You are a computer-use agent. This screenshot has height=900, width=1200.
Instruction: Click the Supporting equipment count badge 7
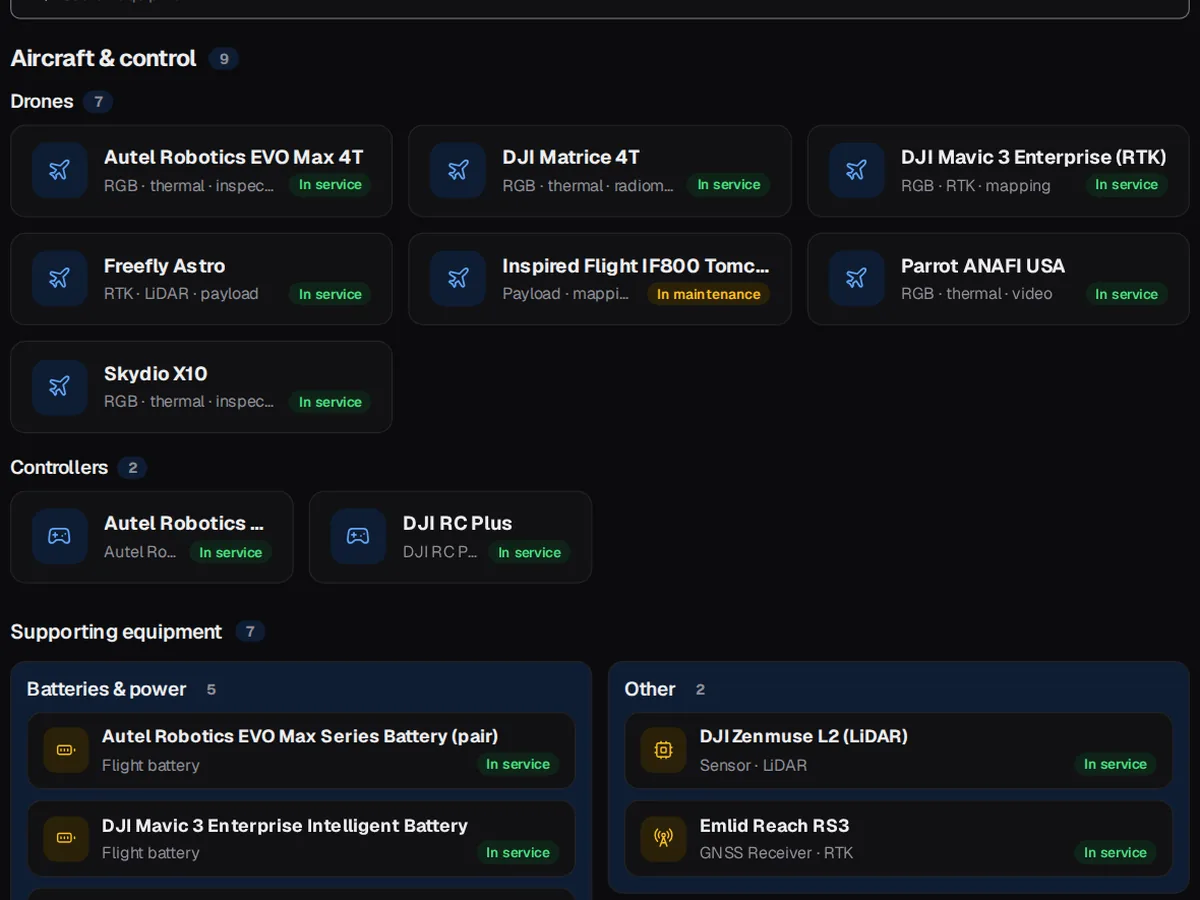(x=250, y=632)
